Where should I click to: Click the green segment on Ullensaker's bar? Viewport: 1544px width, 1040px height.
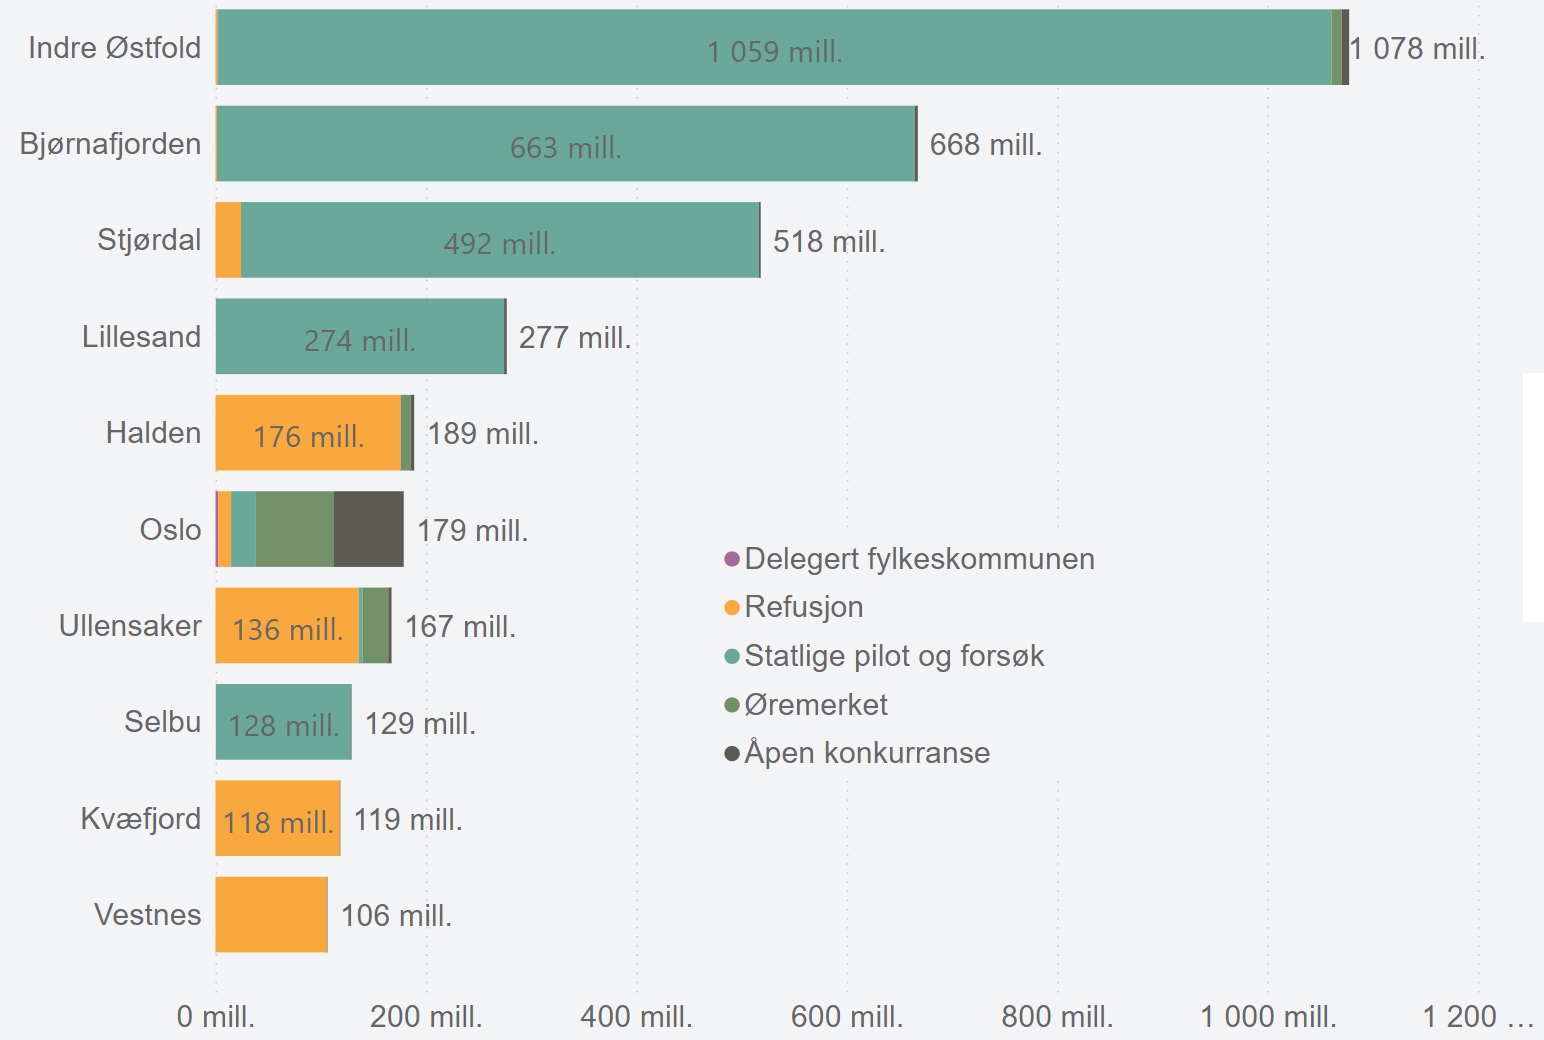(373, 626)
